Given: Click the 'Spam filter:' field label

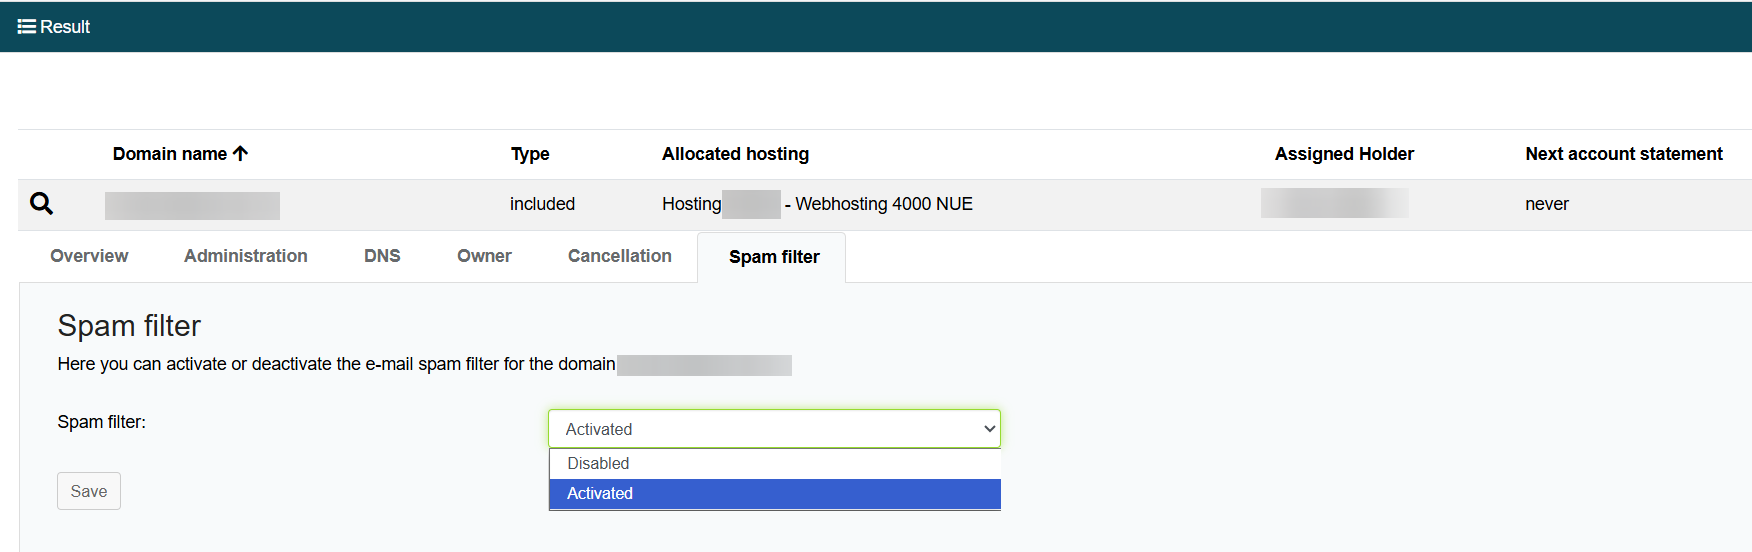Looking at the screenshot, I should click(x=101, y=422).
